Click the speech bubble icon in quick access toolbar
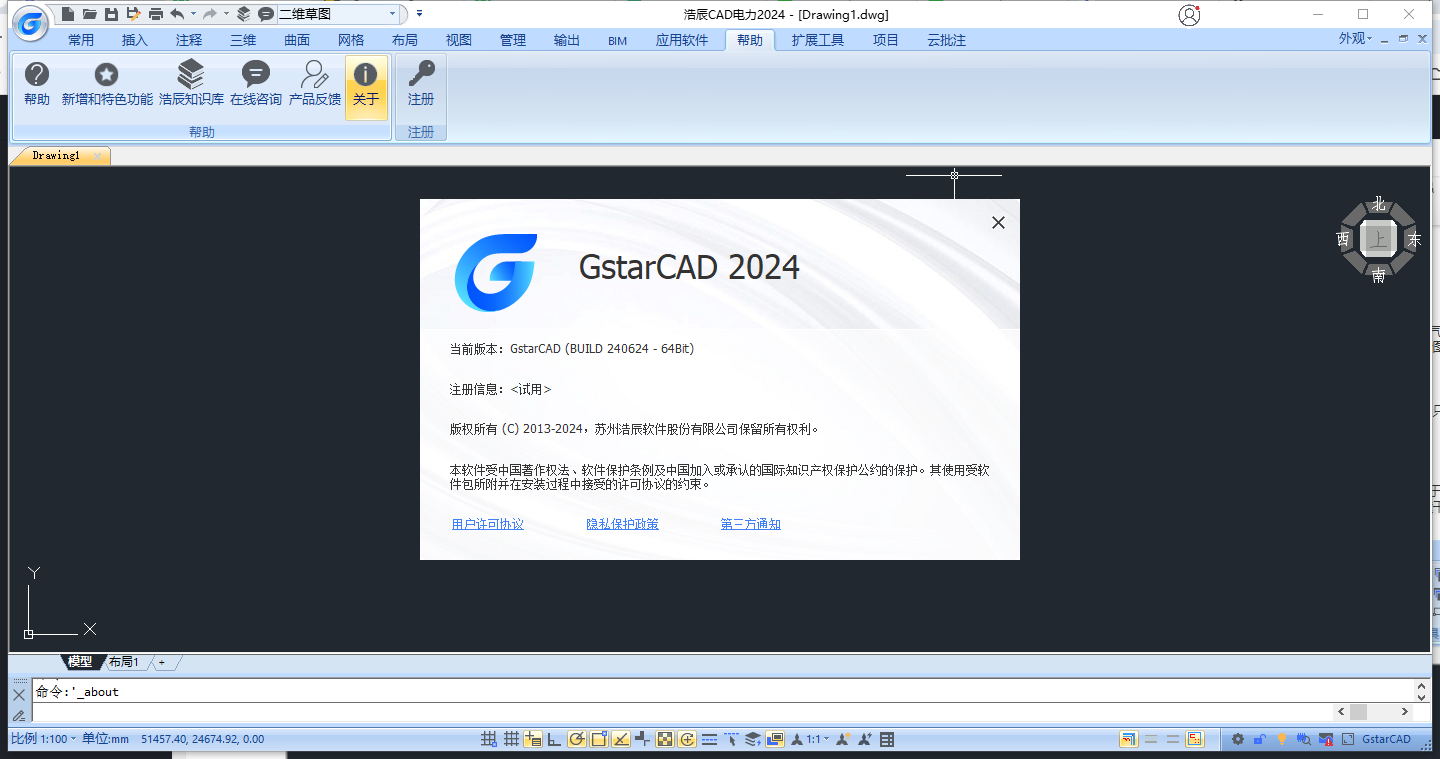 [265, 14]
